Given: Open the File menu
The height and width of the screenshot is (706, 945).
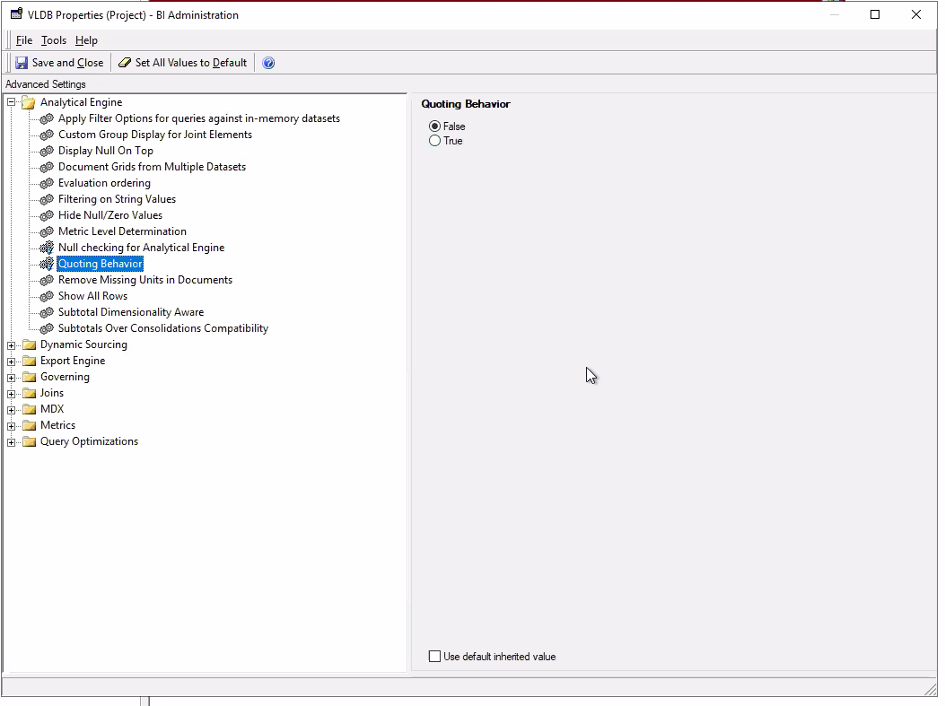Looking at the screenshot, I should (23, 40).
